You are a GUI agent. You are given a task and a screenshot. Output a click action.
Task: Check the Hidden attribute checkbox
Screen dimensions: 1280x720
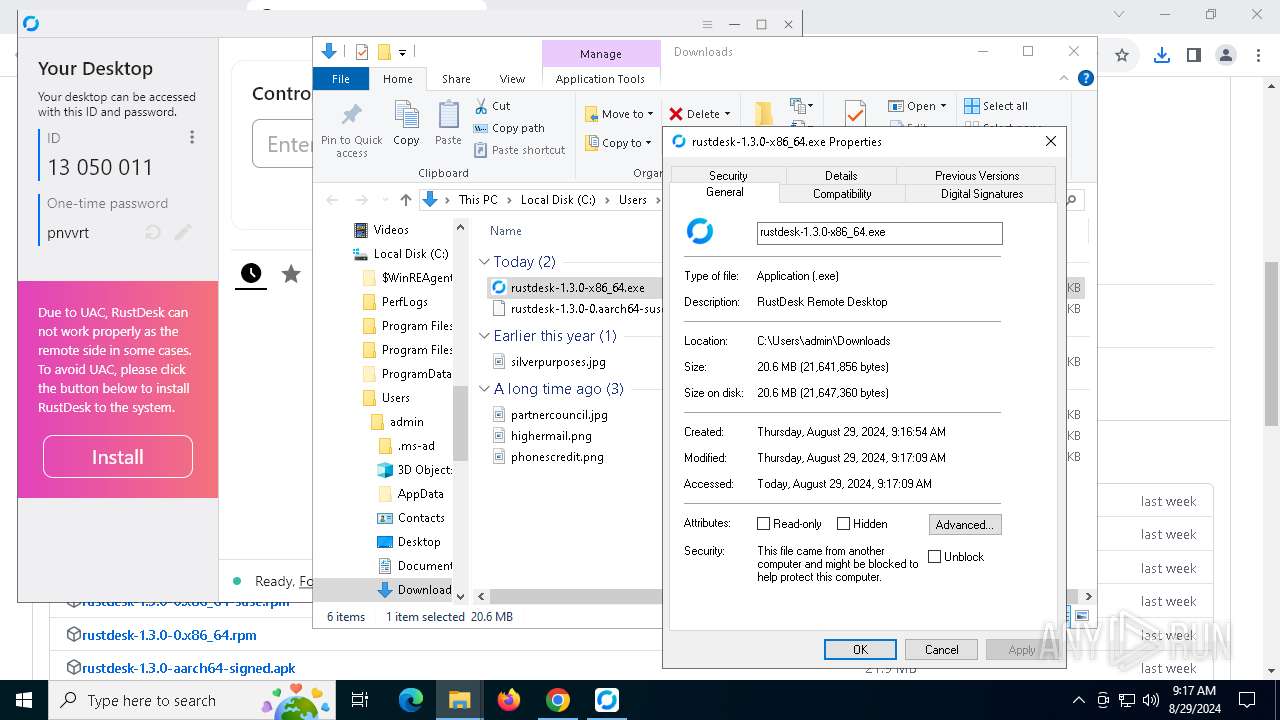click(843, 524)
